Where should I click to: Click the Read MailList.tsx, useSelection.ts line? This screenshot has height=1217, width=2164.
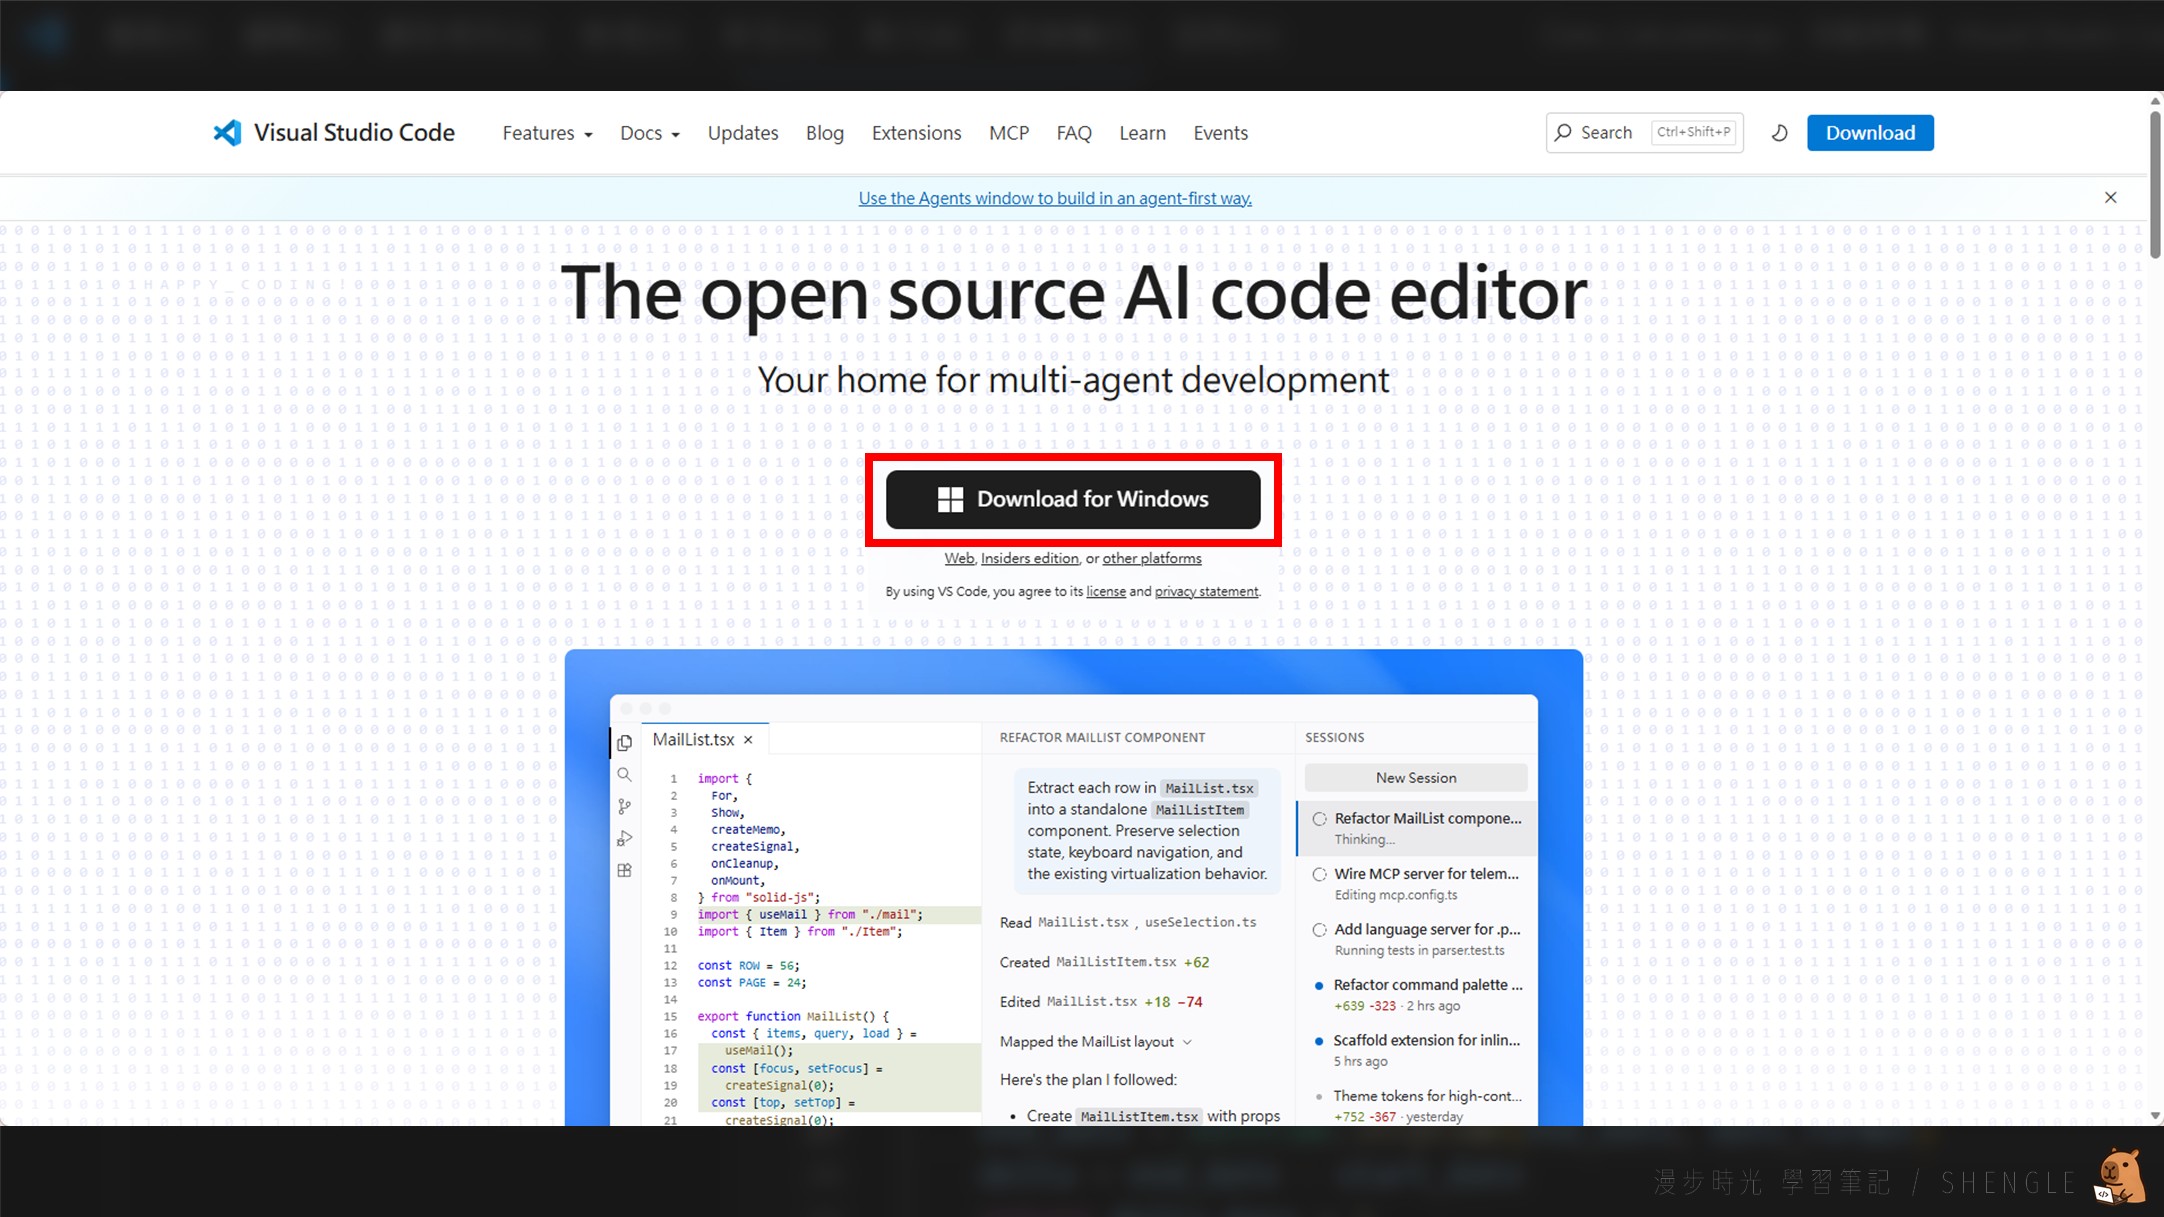pos(1128,922)
